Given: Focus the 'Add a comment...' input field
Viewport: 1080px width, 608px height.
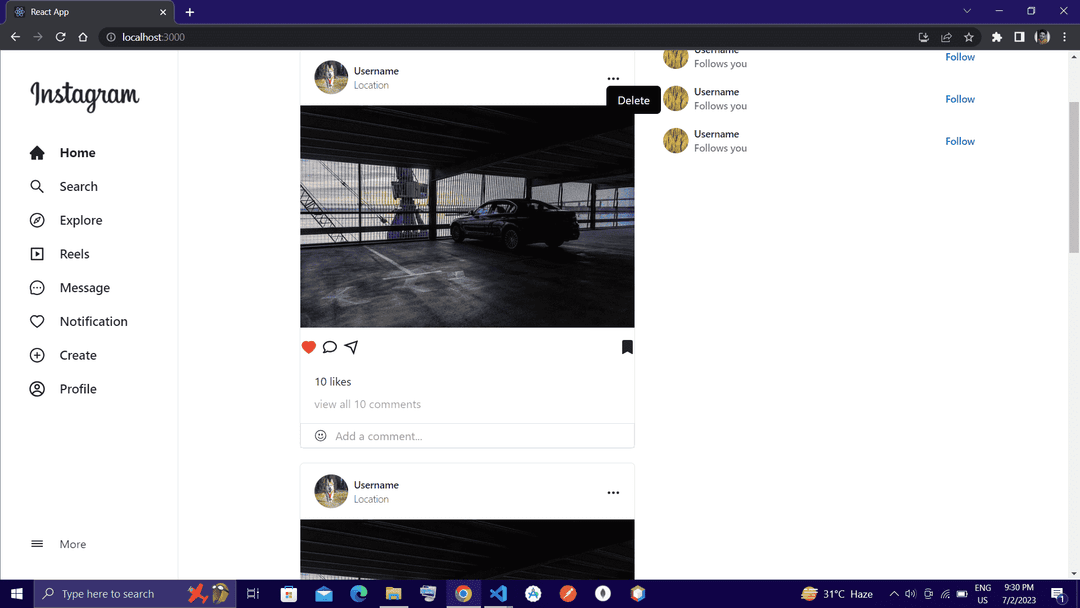Looking at the screenshot, I should (x=467, y=436).
